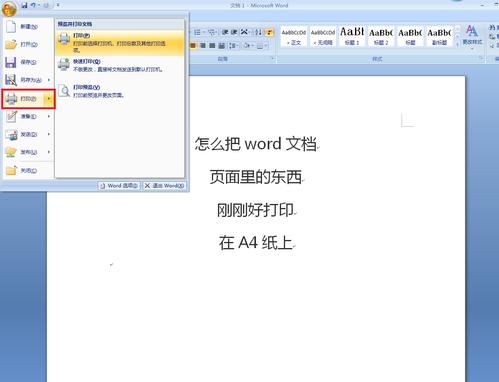Click the increase indent icon

(234, 32)
